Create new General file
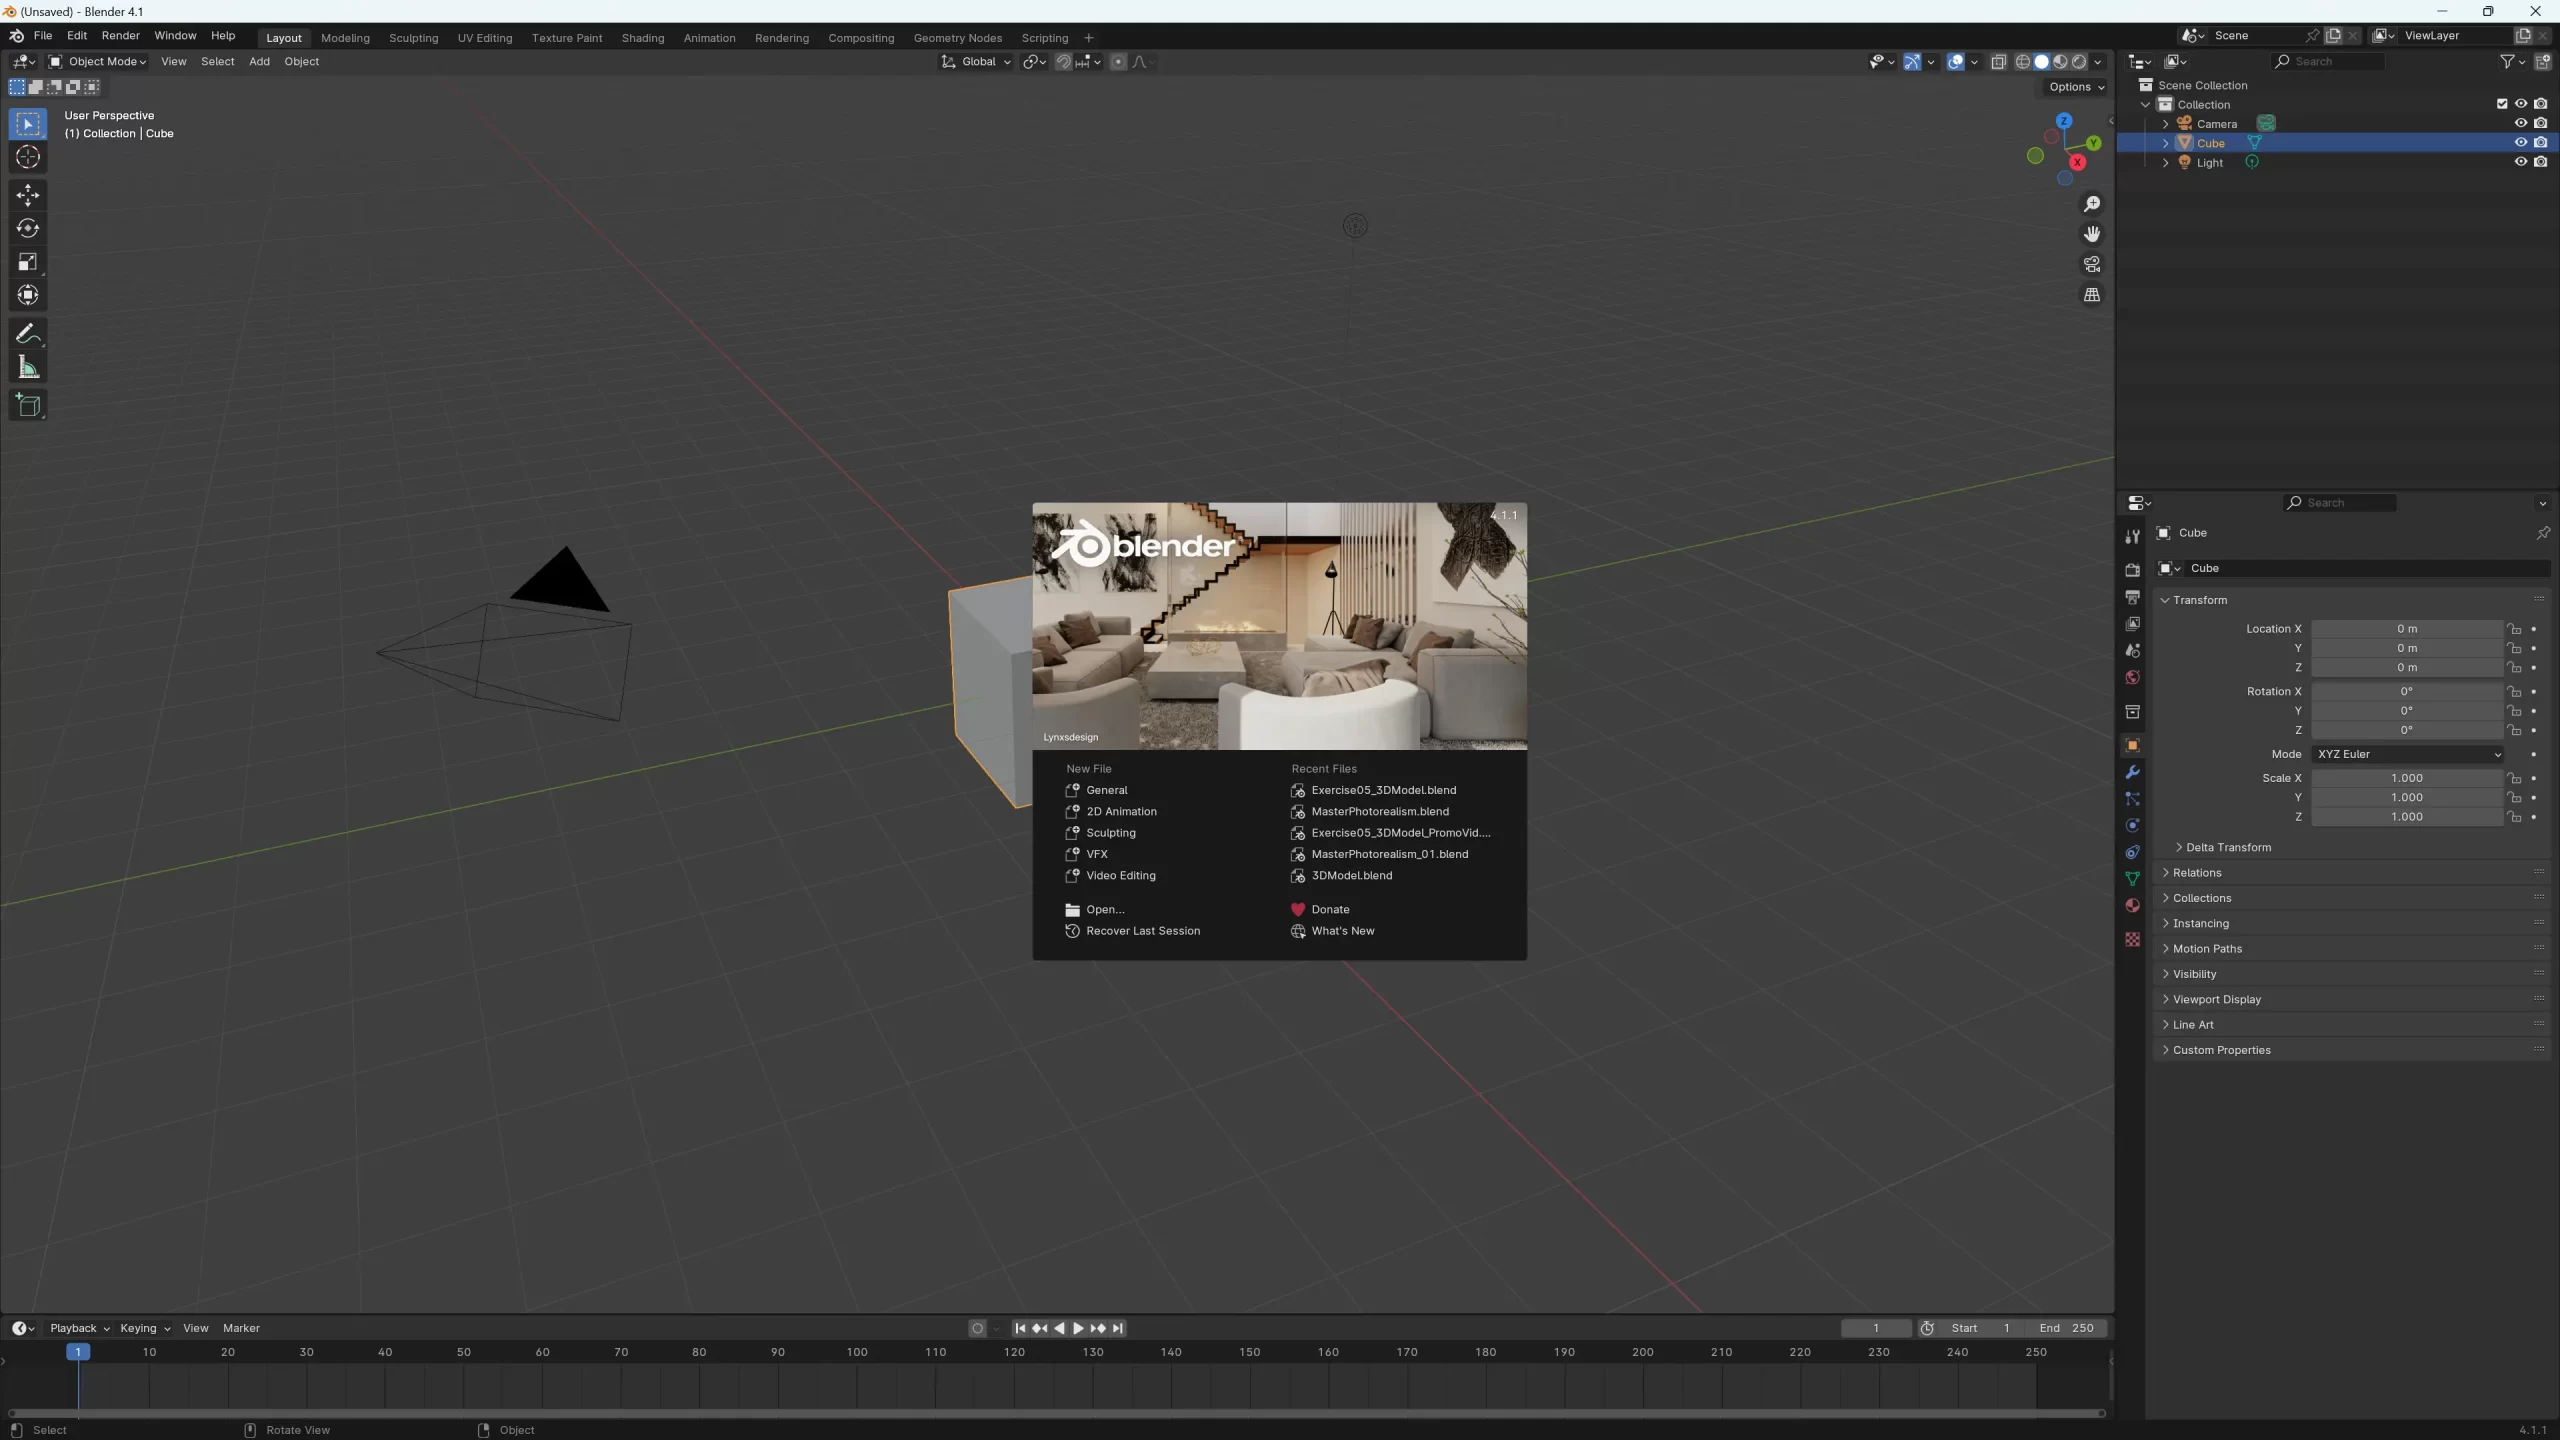Image resolution: width=2560 pixels, height=1440 pixels. (1106, 790)
